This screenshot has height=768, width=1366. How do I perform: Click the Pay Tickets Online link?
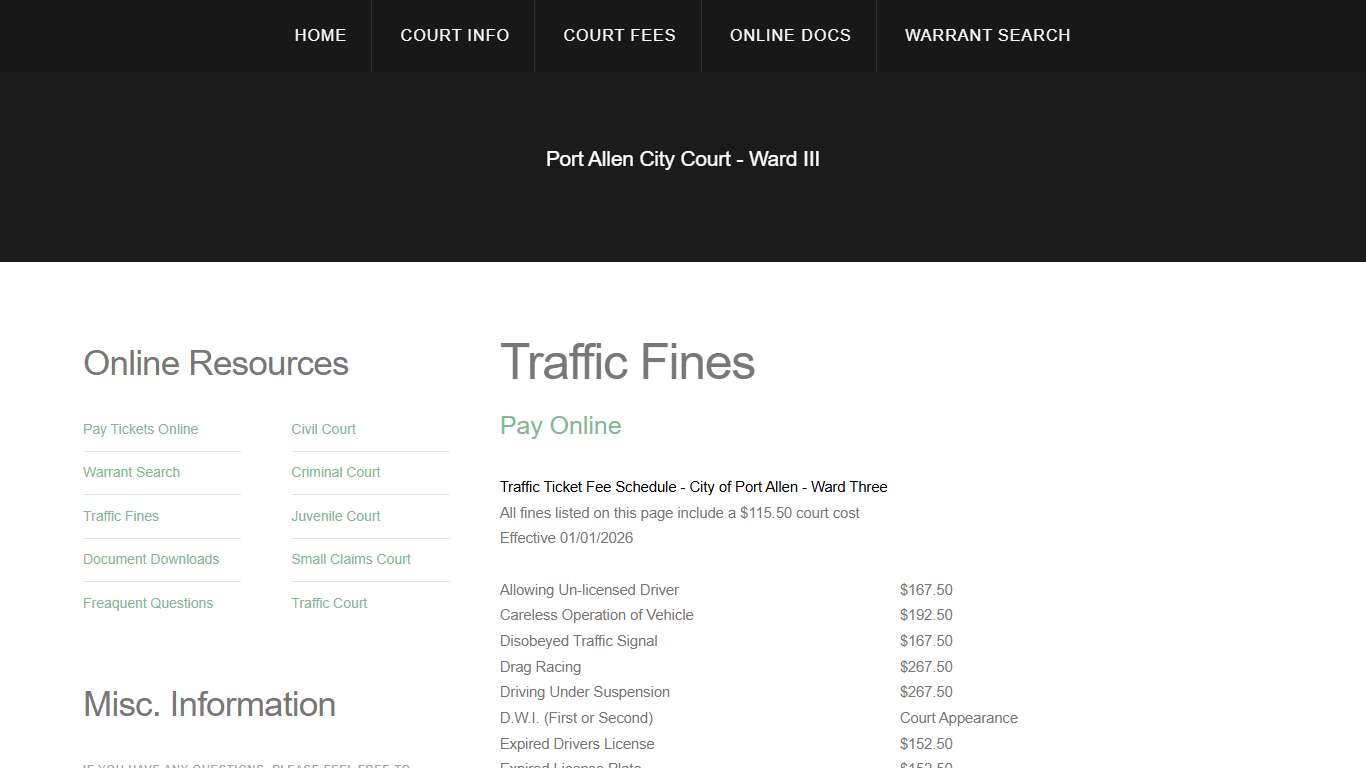click(x=140, y=429)
